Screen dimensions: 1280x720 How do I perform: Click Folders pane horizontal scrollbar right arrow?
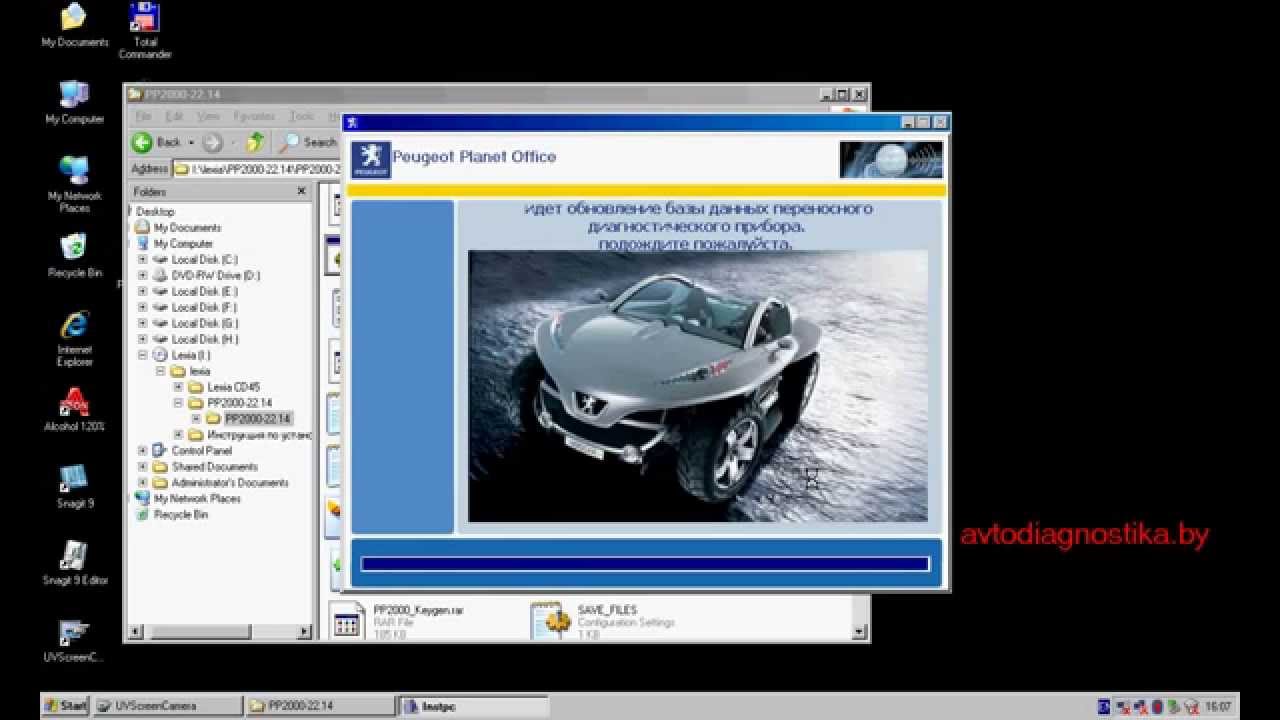tap(305, 633)
